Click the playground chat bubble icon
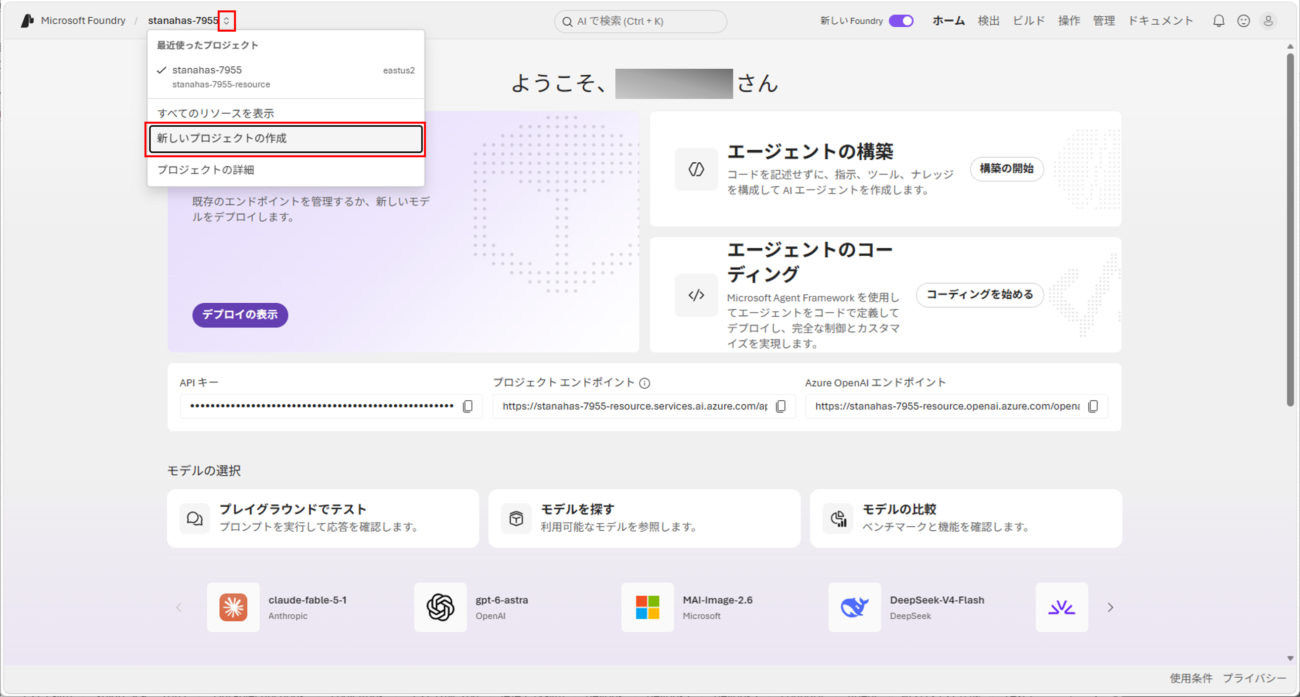Image resolution: width=1300 pixels, height=697 pixels. coord(195,518)
